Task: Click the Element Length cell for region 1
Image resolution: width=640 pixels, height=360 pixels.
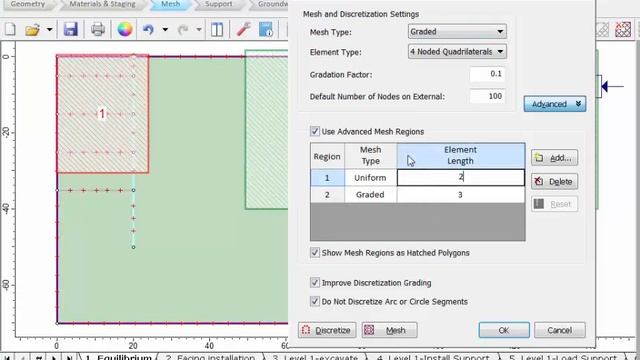Action: click(461, 178)
